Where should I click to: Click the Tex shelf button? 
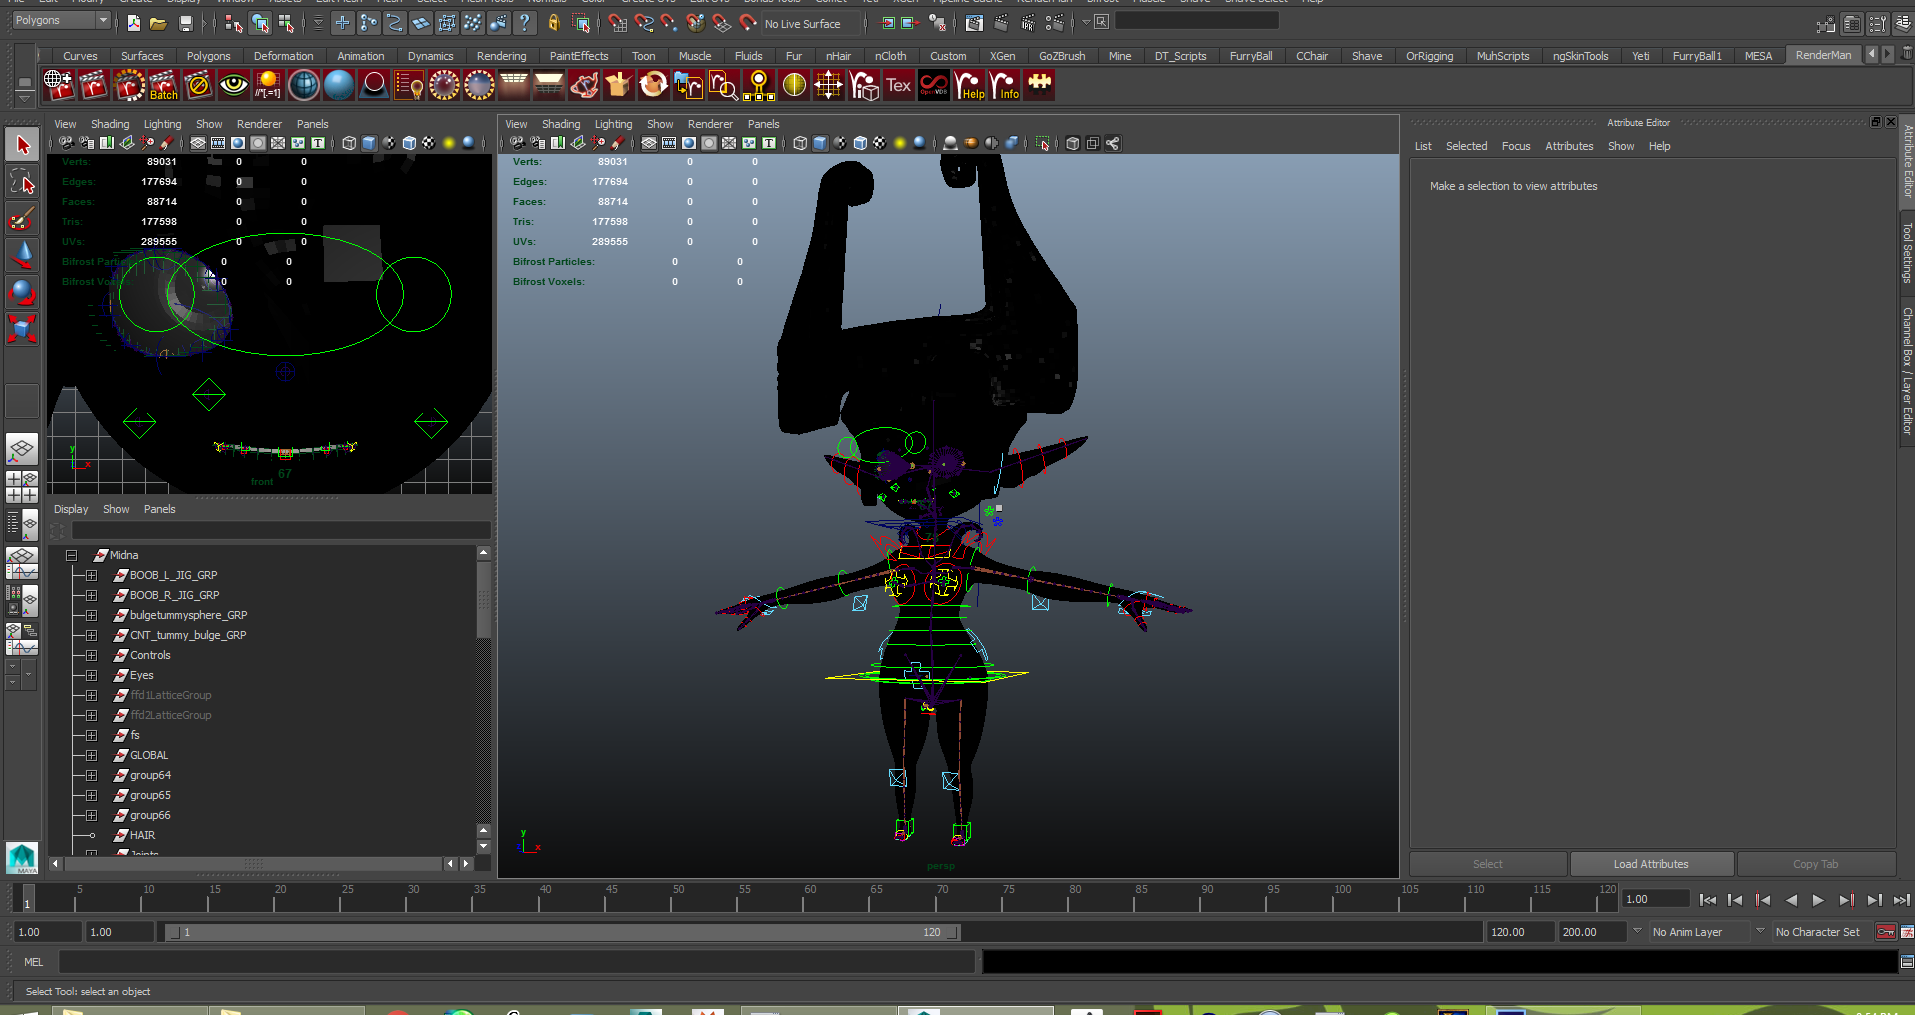(898, 86)
